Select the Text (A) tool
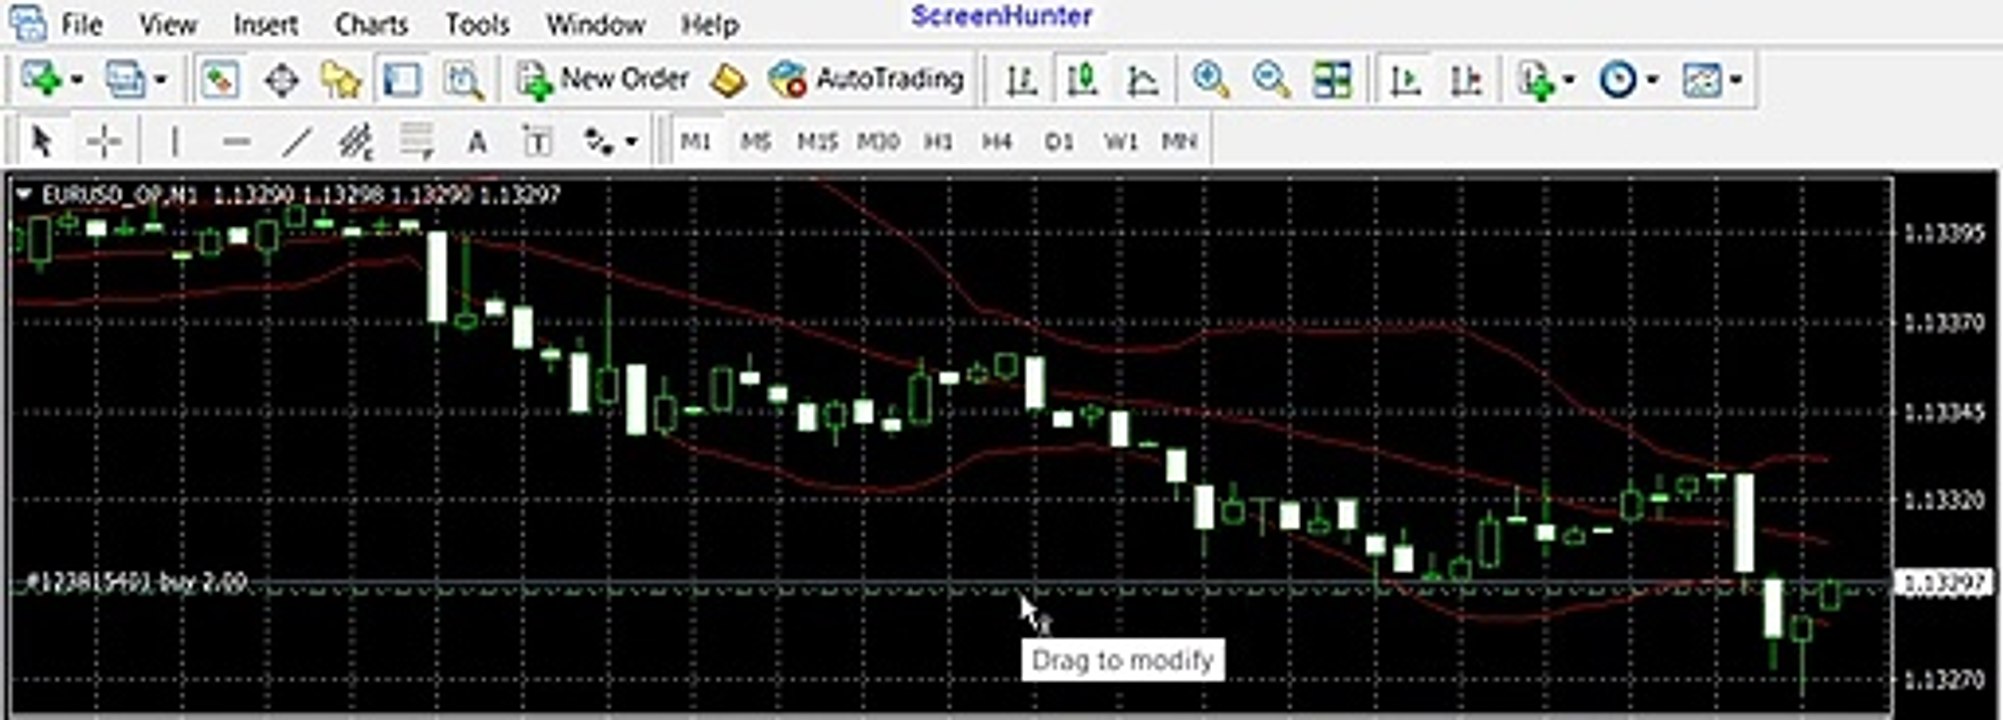2003x720 pixels. click(x=477, y=142)
